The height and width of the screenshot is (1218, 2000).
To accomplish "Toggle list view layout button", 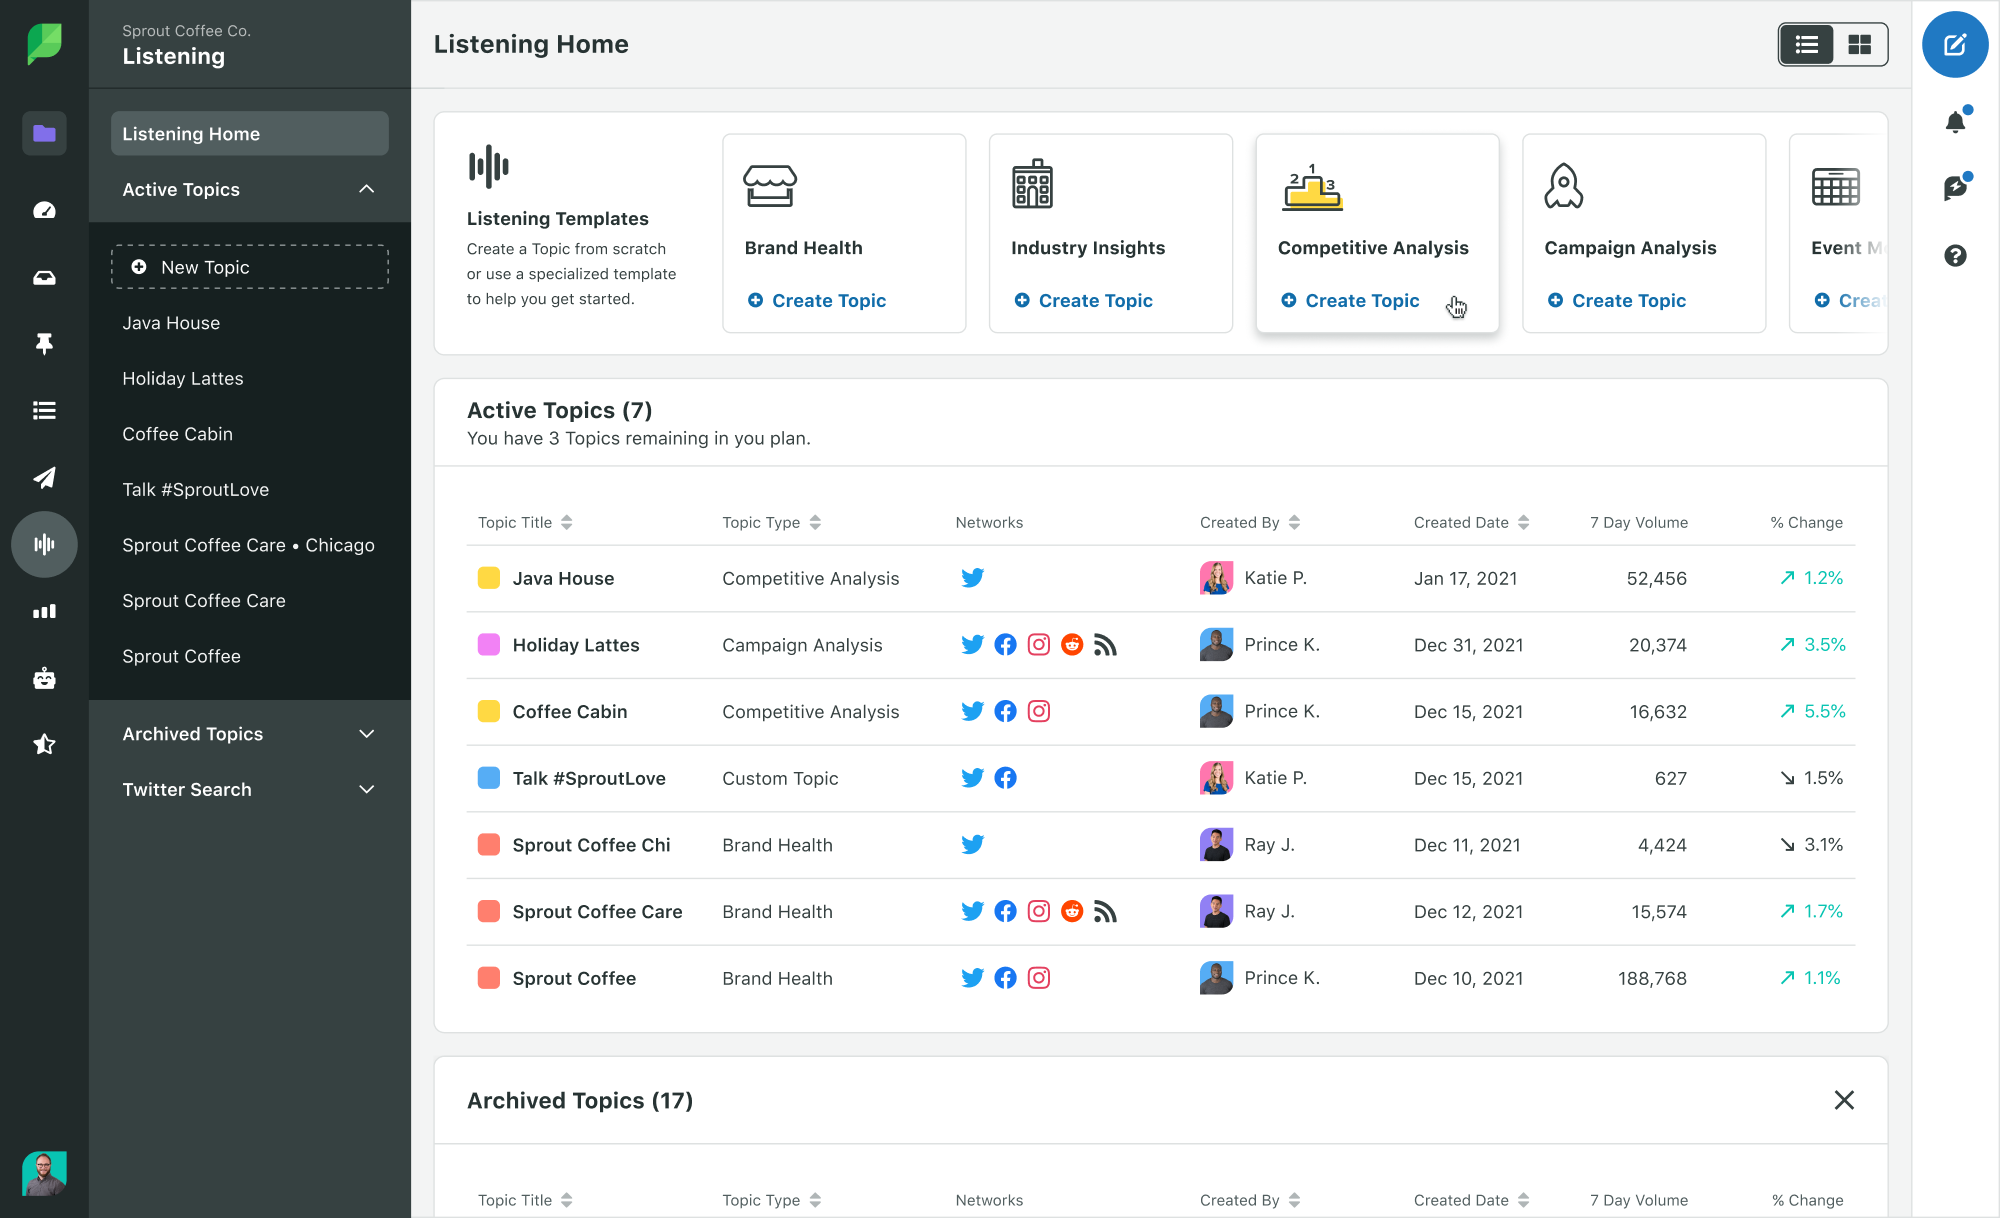I will pyautogui.click(x=1807, y=46).
